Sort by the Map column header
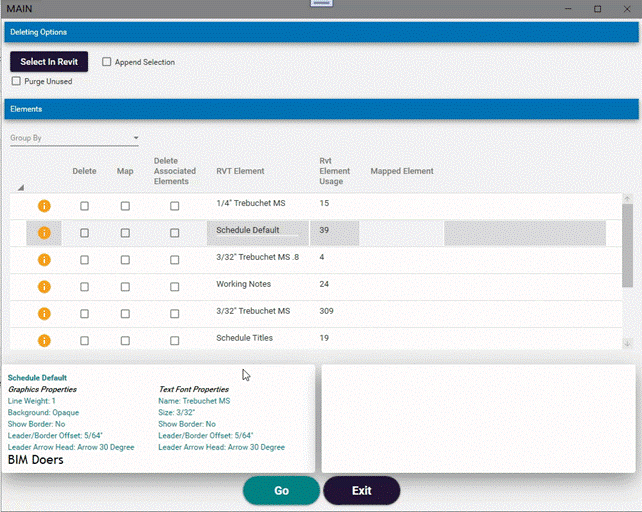Image resolution: width=642 pixels, height=512 pixels. click(125, 171)
